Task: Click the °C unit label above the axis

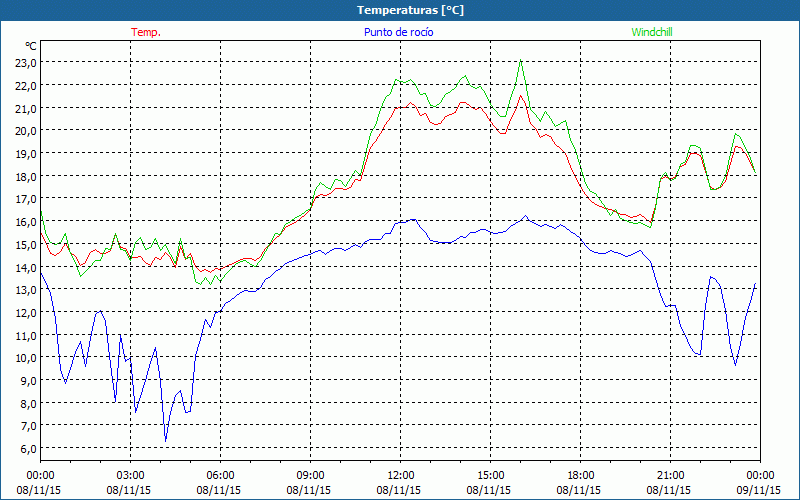Action: point(31,46)
